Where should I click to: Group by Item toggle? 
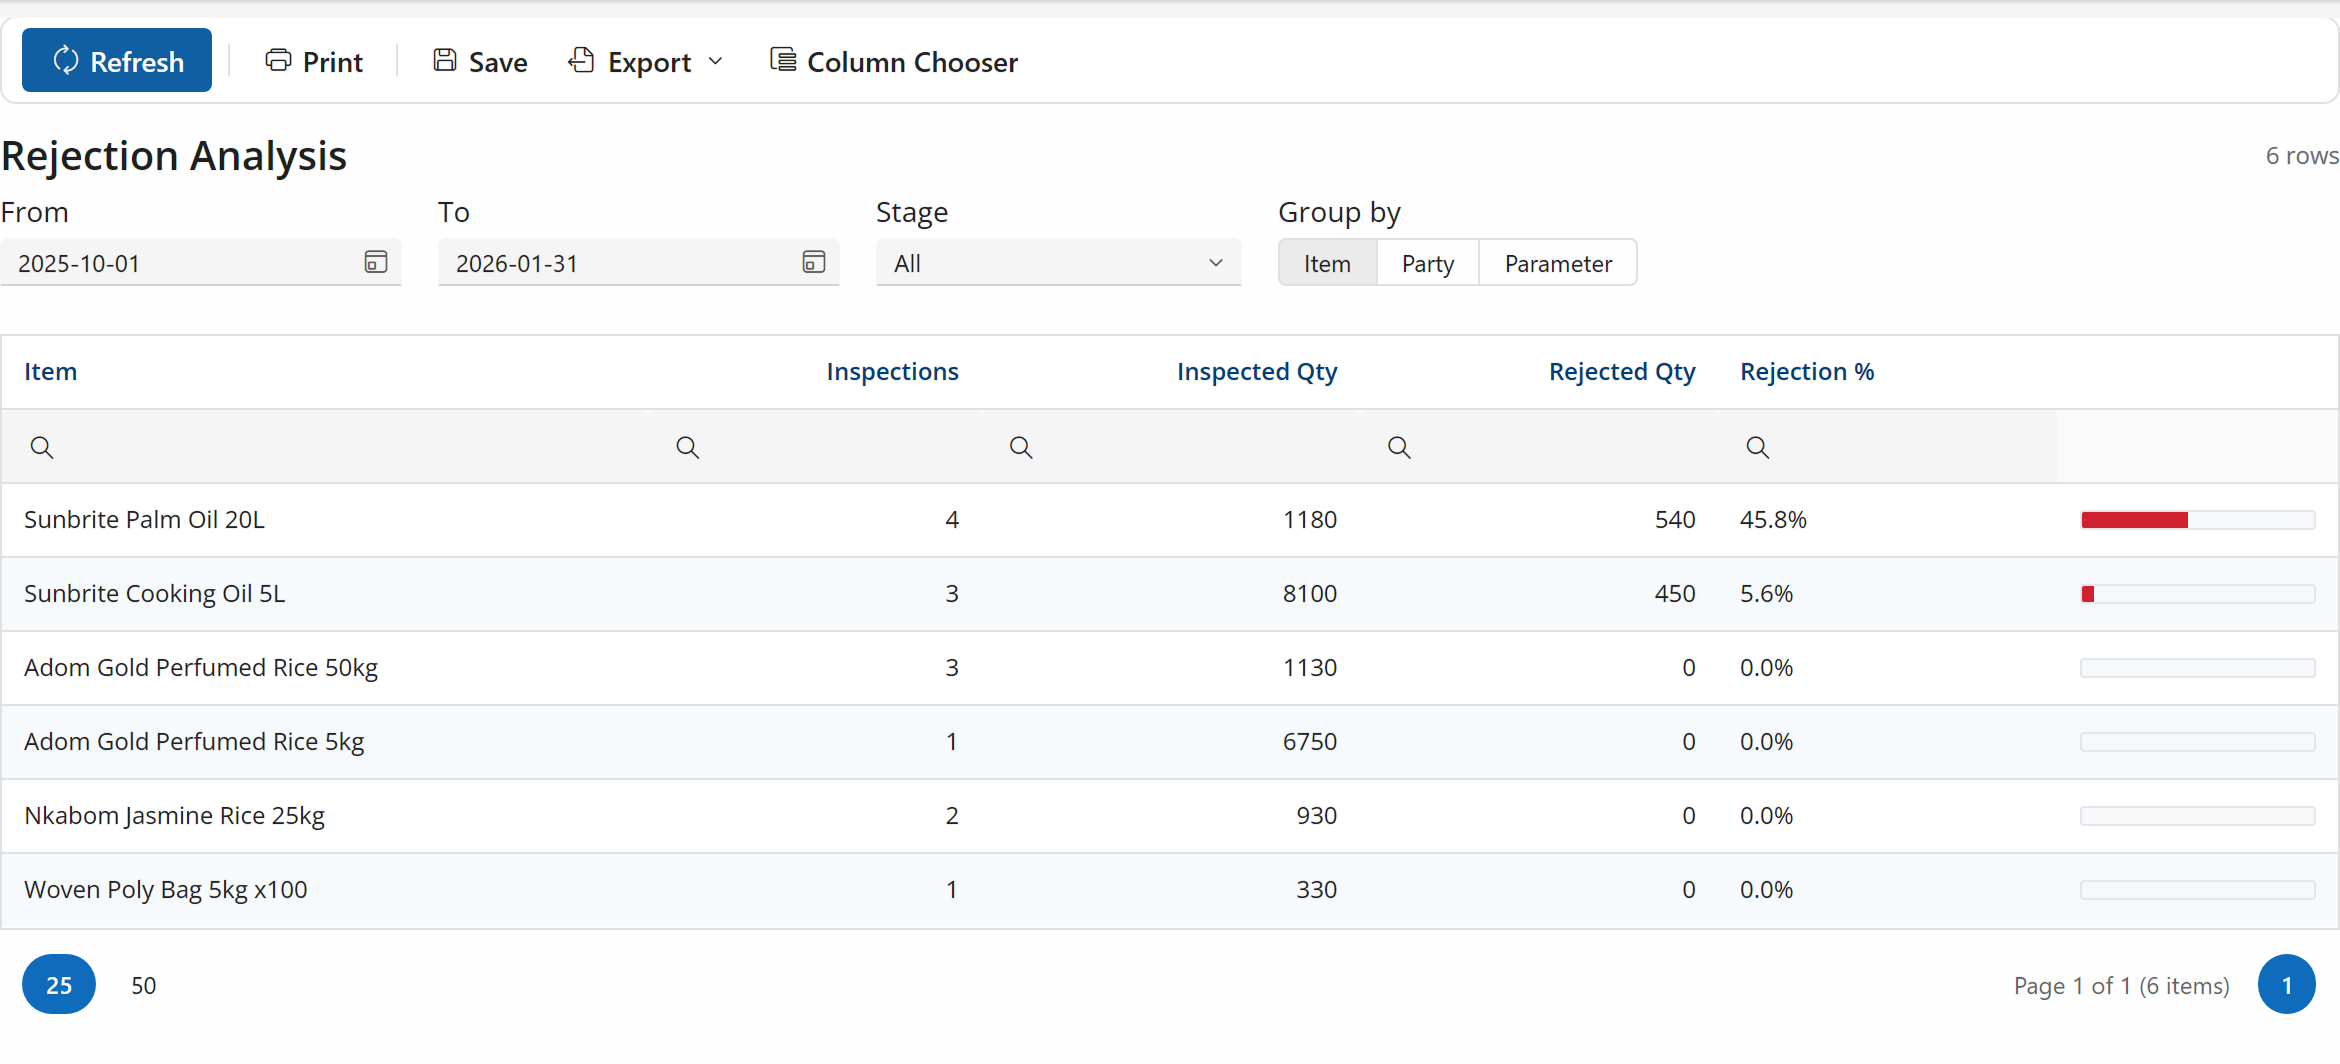(1328, 263)
